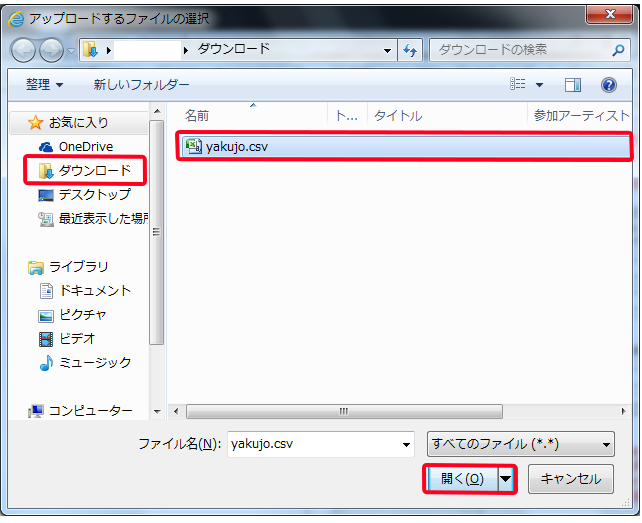The image size is (642, 523).
Task: Select ダウンロード in the favorites list
Action: (93, 171)
